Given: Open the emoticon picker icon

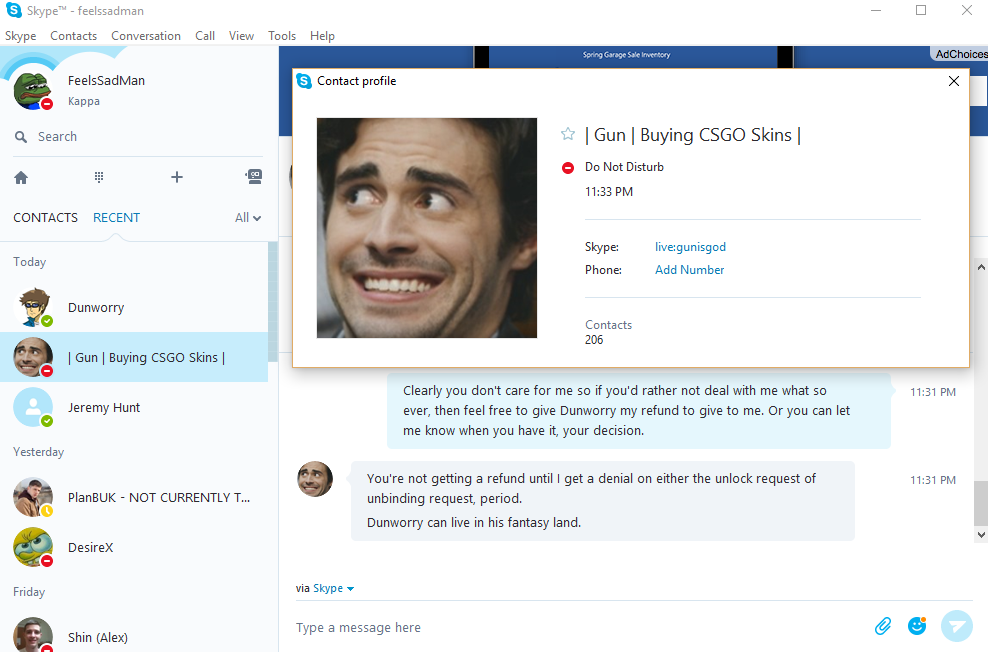Looking at the screenshot, I should (917, 625).
